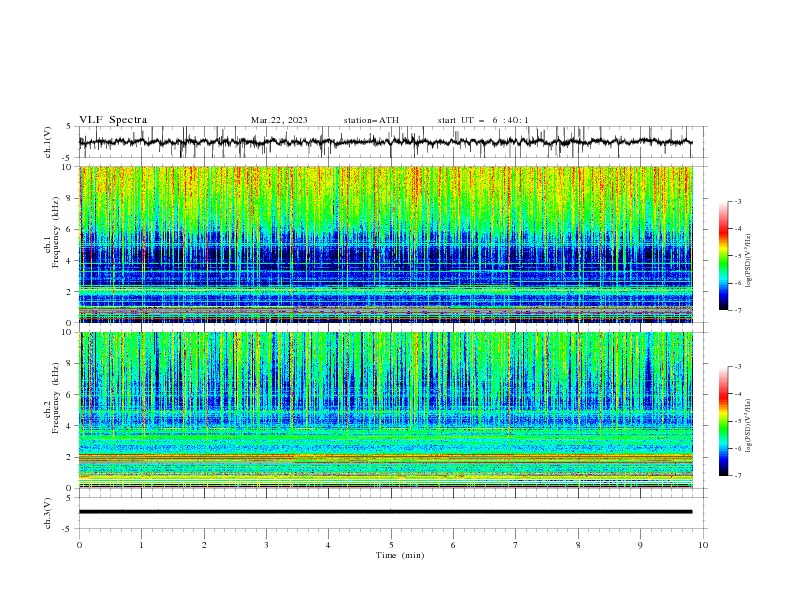Click the ch.1 'Frequency (kHz)' axis label

56,233
